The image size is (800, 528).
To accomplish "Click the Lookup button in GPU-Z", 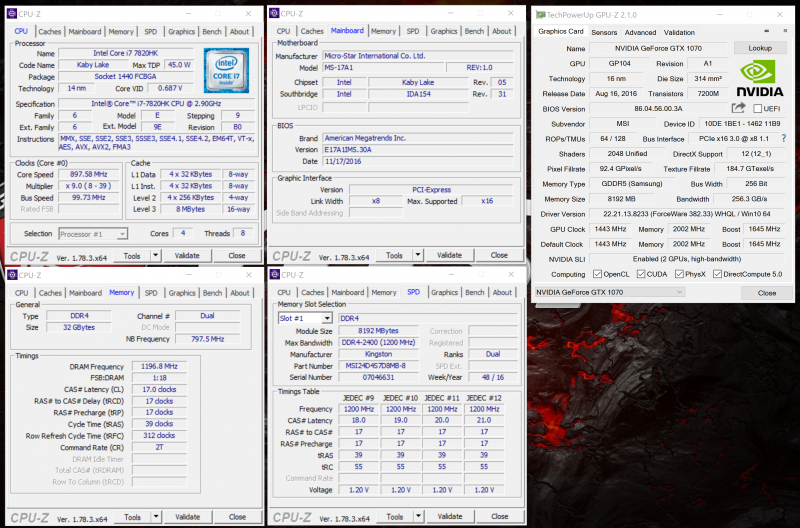I will point(760,48).
